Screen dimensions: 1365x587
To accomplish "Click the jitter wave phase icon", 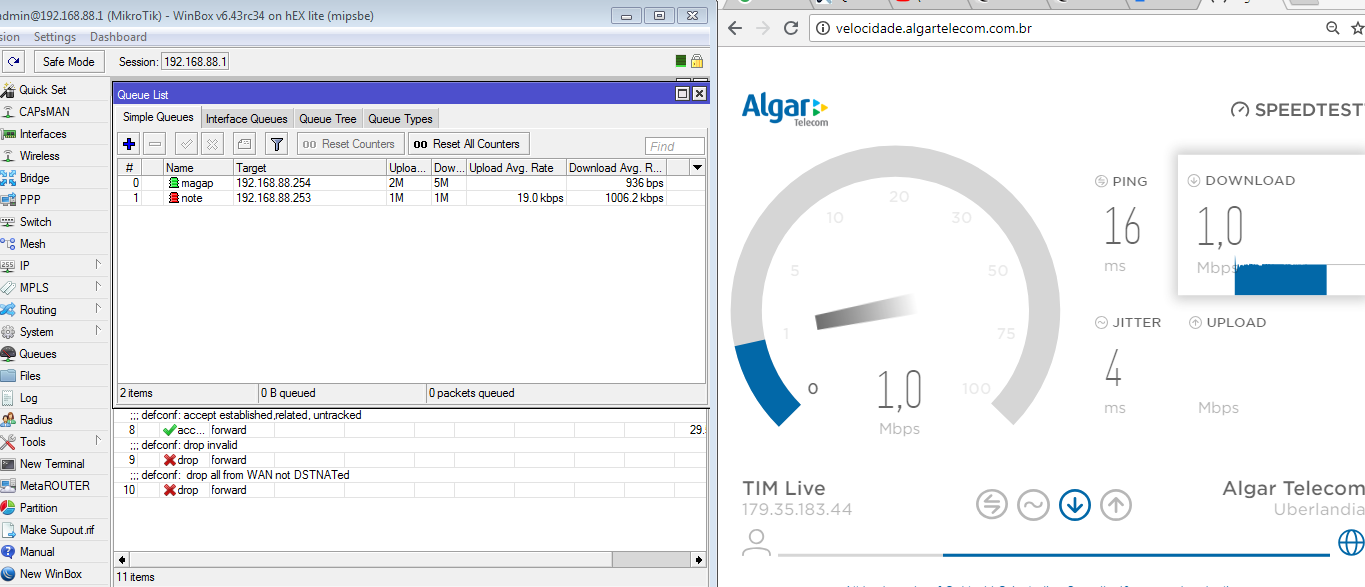I will tap(1033, 504).
